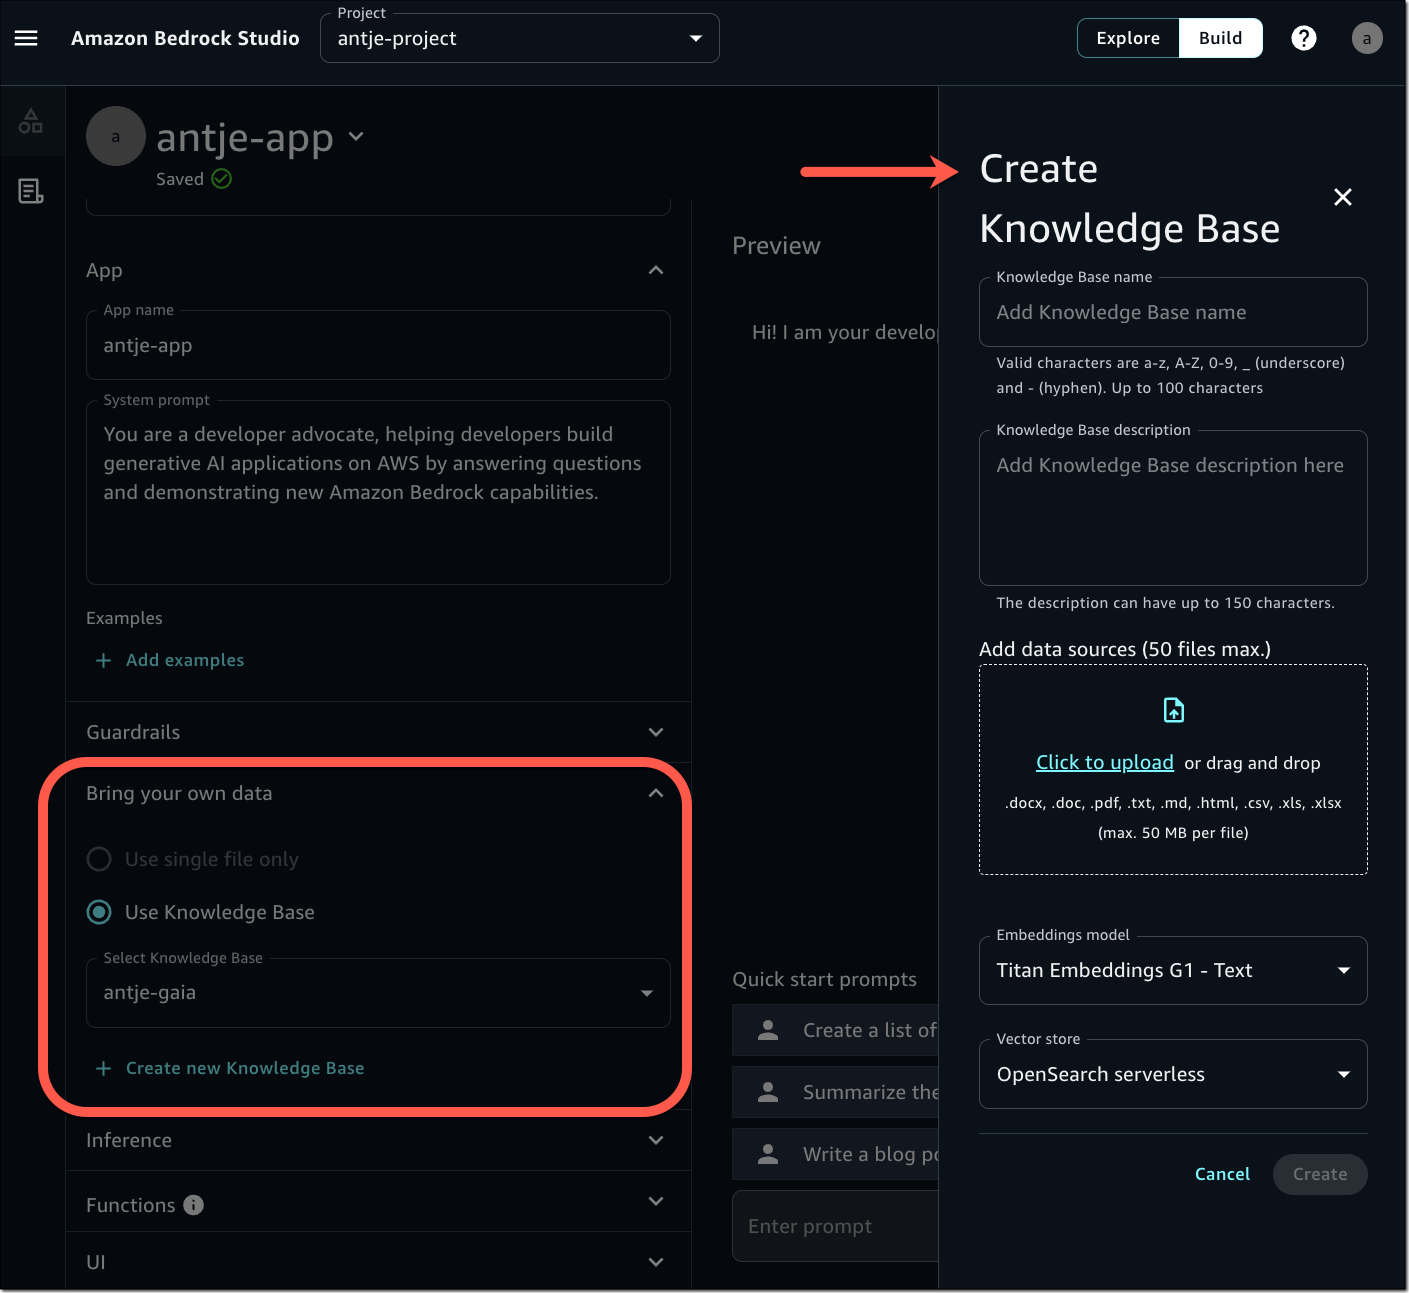The width and height of the screenshot is (1409, 1293).
Task: Click the Examples label
Action: pyautogui.click(x=124, y=618)
